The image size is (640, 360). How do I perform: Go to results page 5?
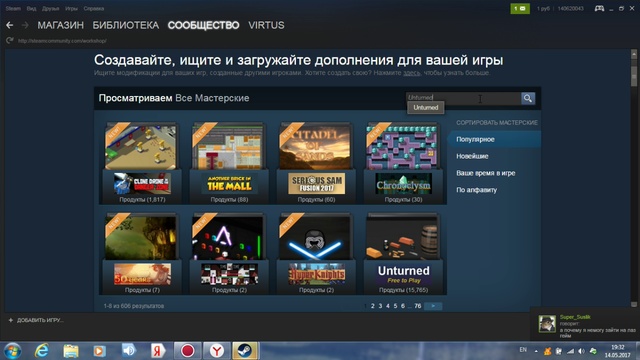395,306
